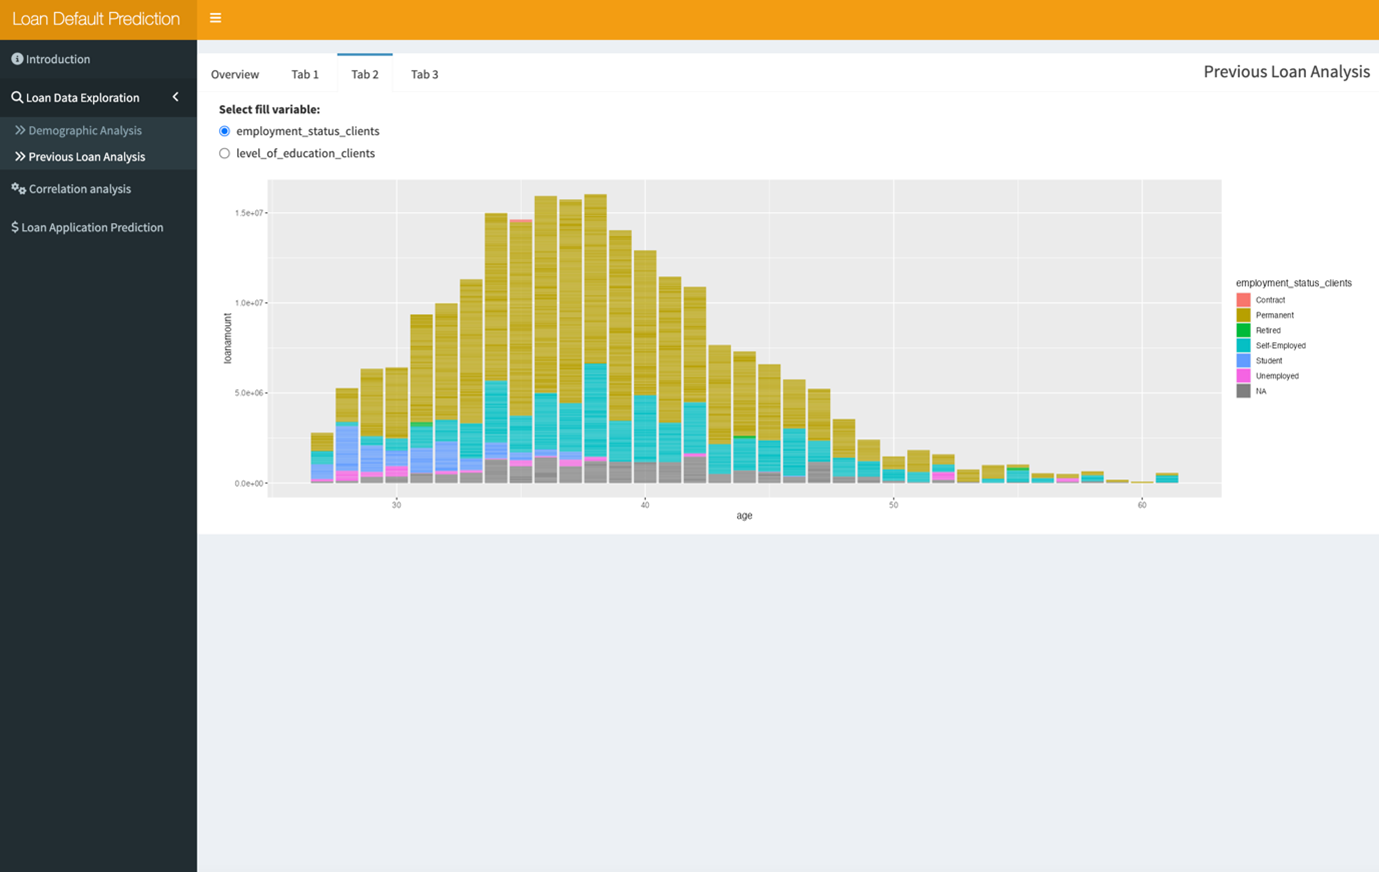Click the Loan Data Exploration magnifier icon
1379x872 pixels.
pyautogui.click(x=17, y=98)
